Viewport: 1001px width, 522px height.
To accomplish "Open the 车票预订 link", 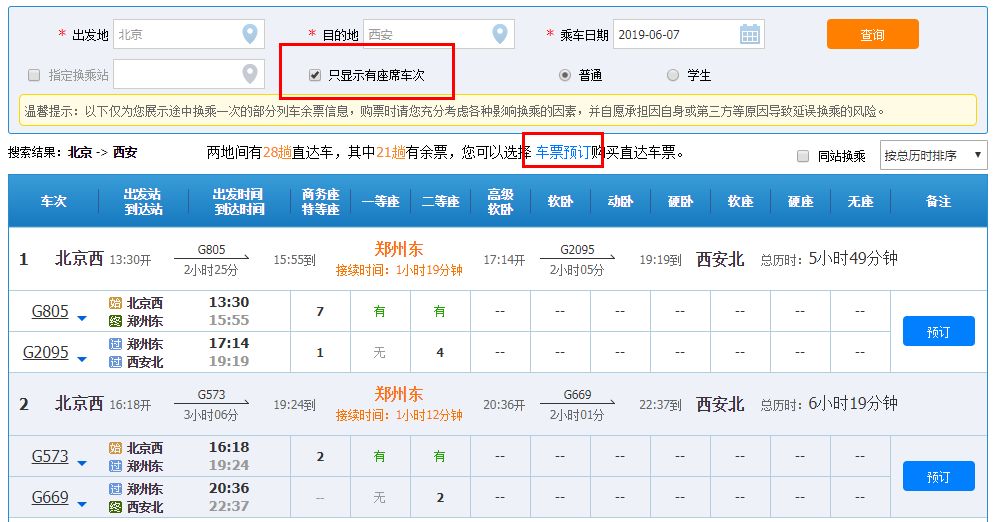I will click(563, 153).
